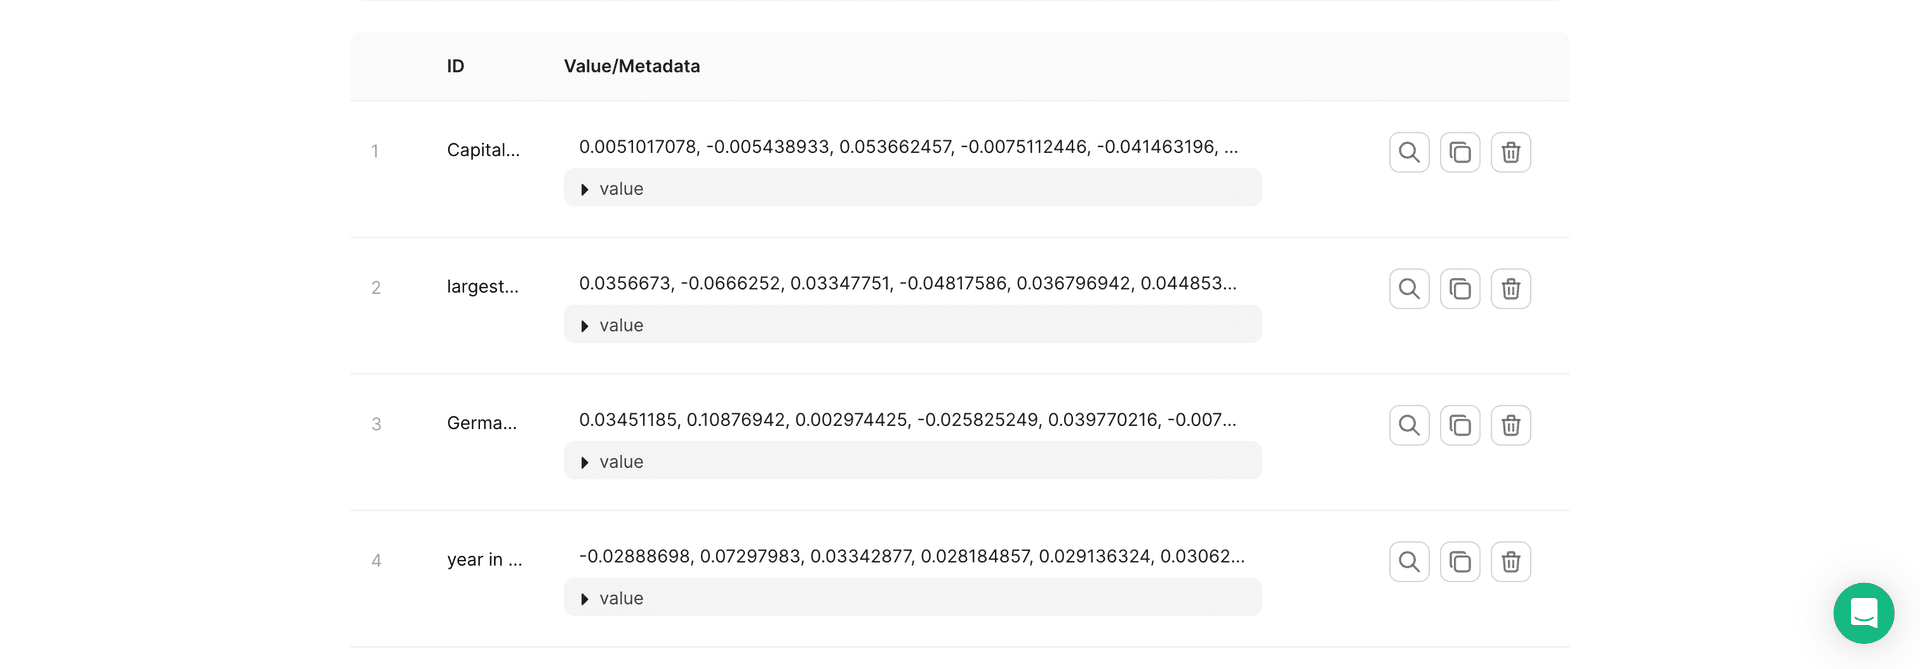
Task: Click the Capital... ID cell
Action: (483, 150)
